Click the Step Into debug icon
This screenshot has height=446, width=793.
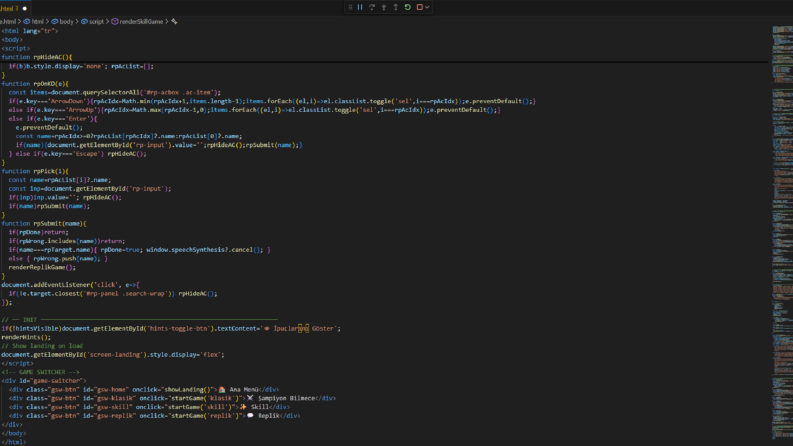click(x=384, y=7)
